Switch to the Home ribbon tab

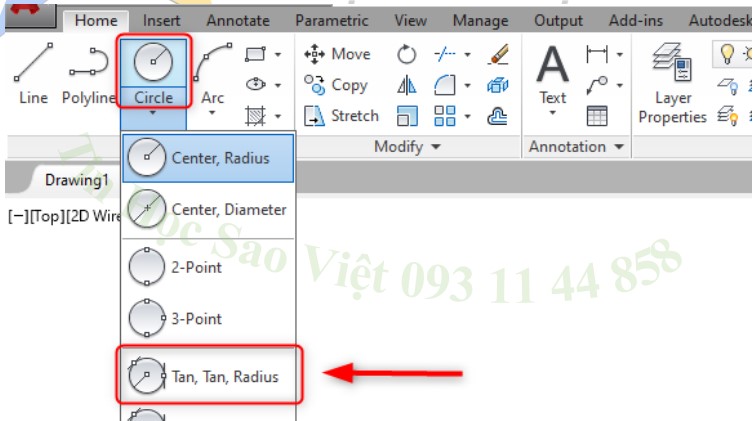96,21
